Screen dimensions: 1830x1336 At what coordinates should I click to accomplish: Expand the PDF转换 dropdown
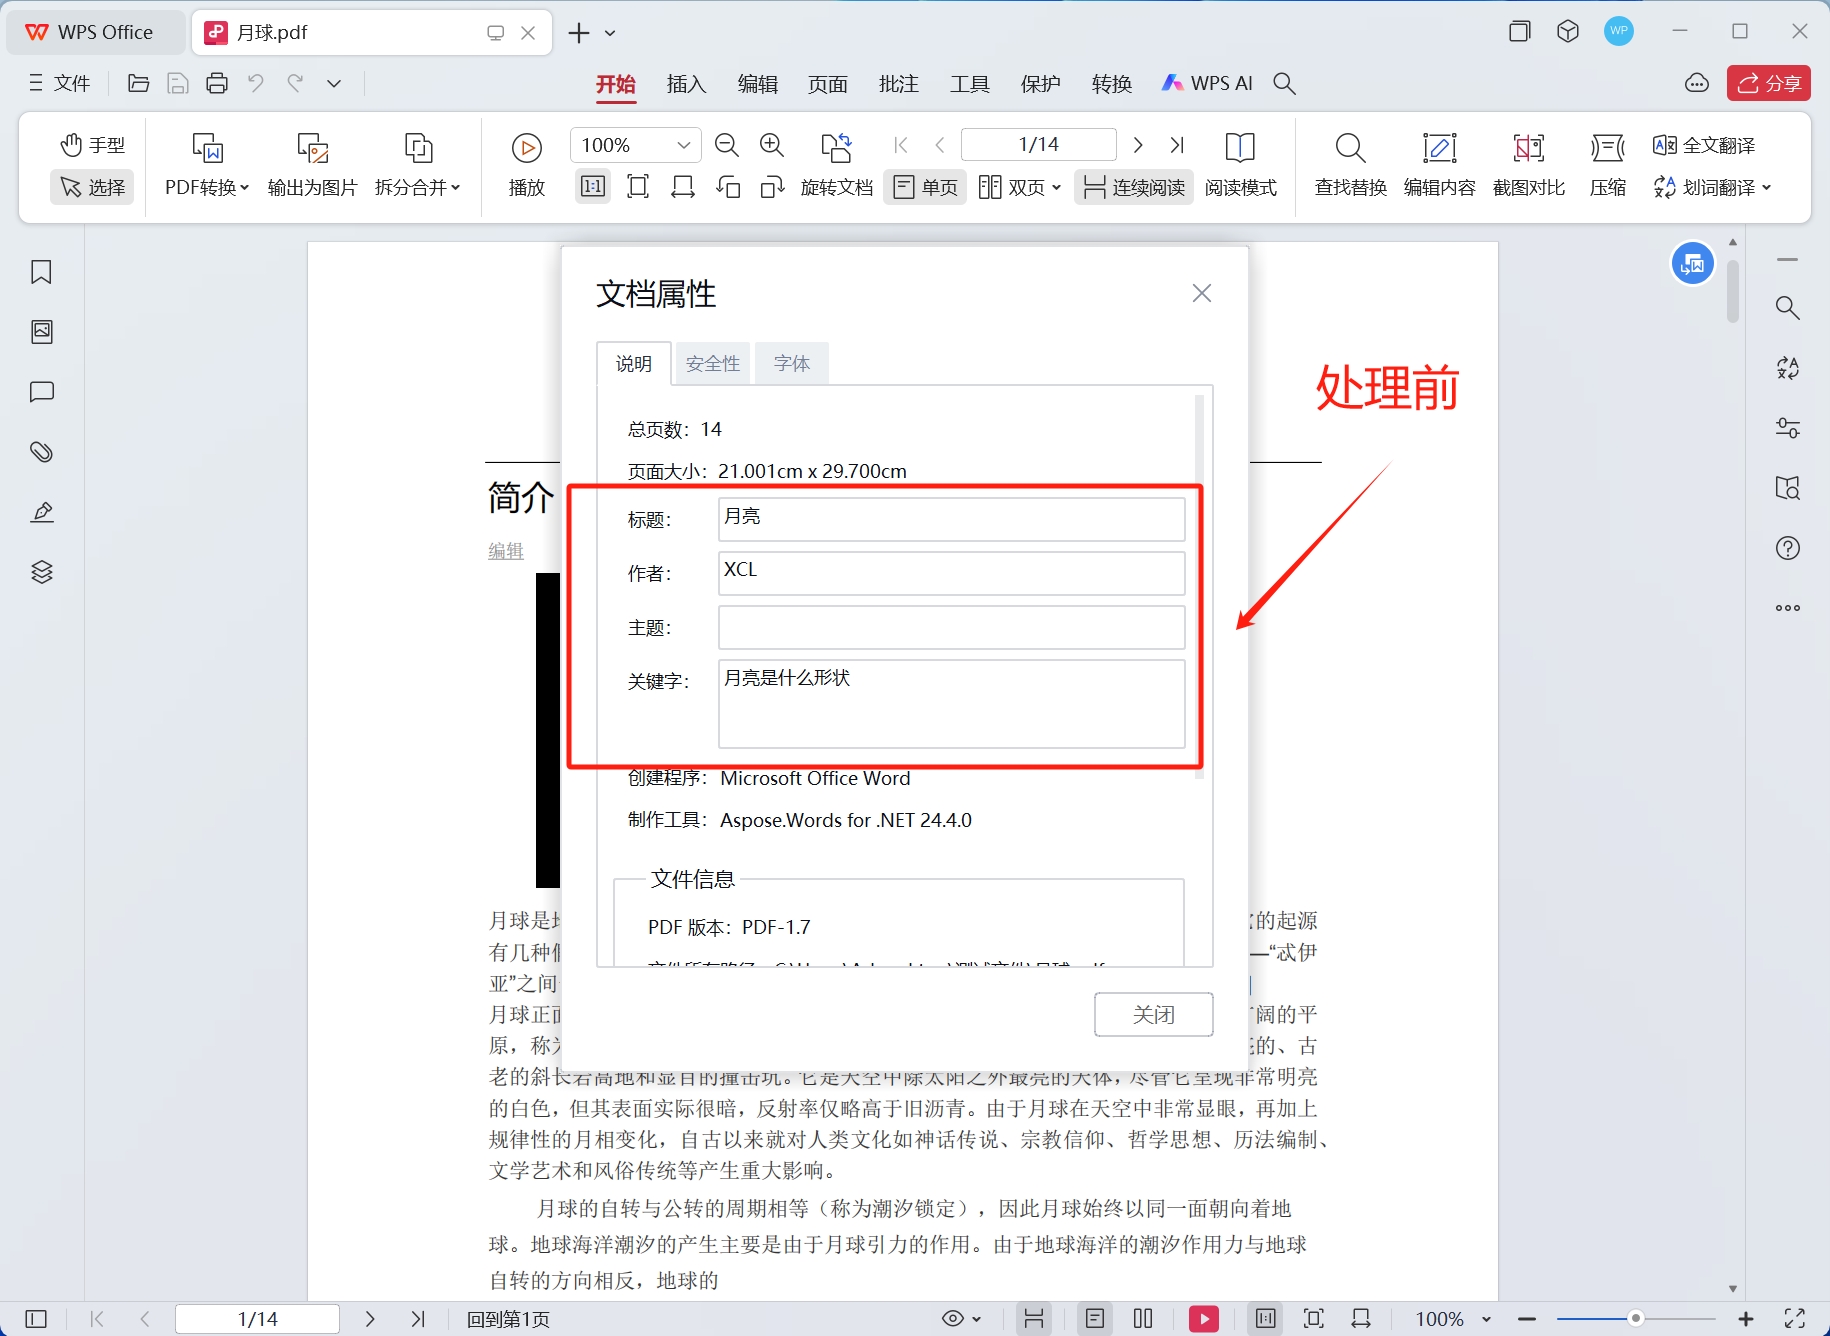pyautogui.click(x=243, y=188)
